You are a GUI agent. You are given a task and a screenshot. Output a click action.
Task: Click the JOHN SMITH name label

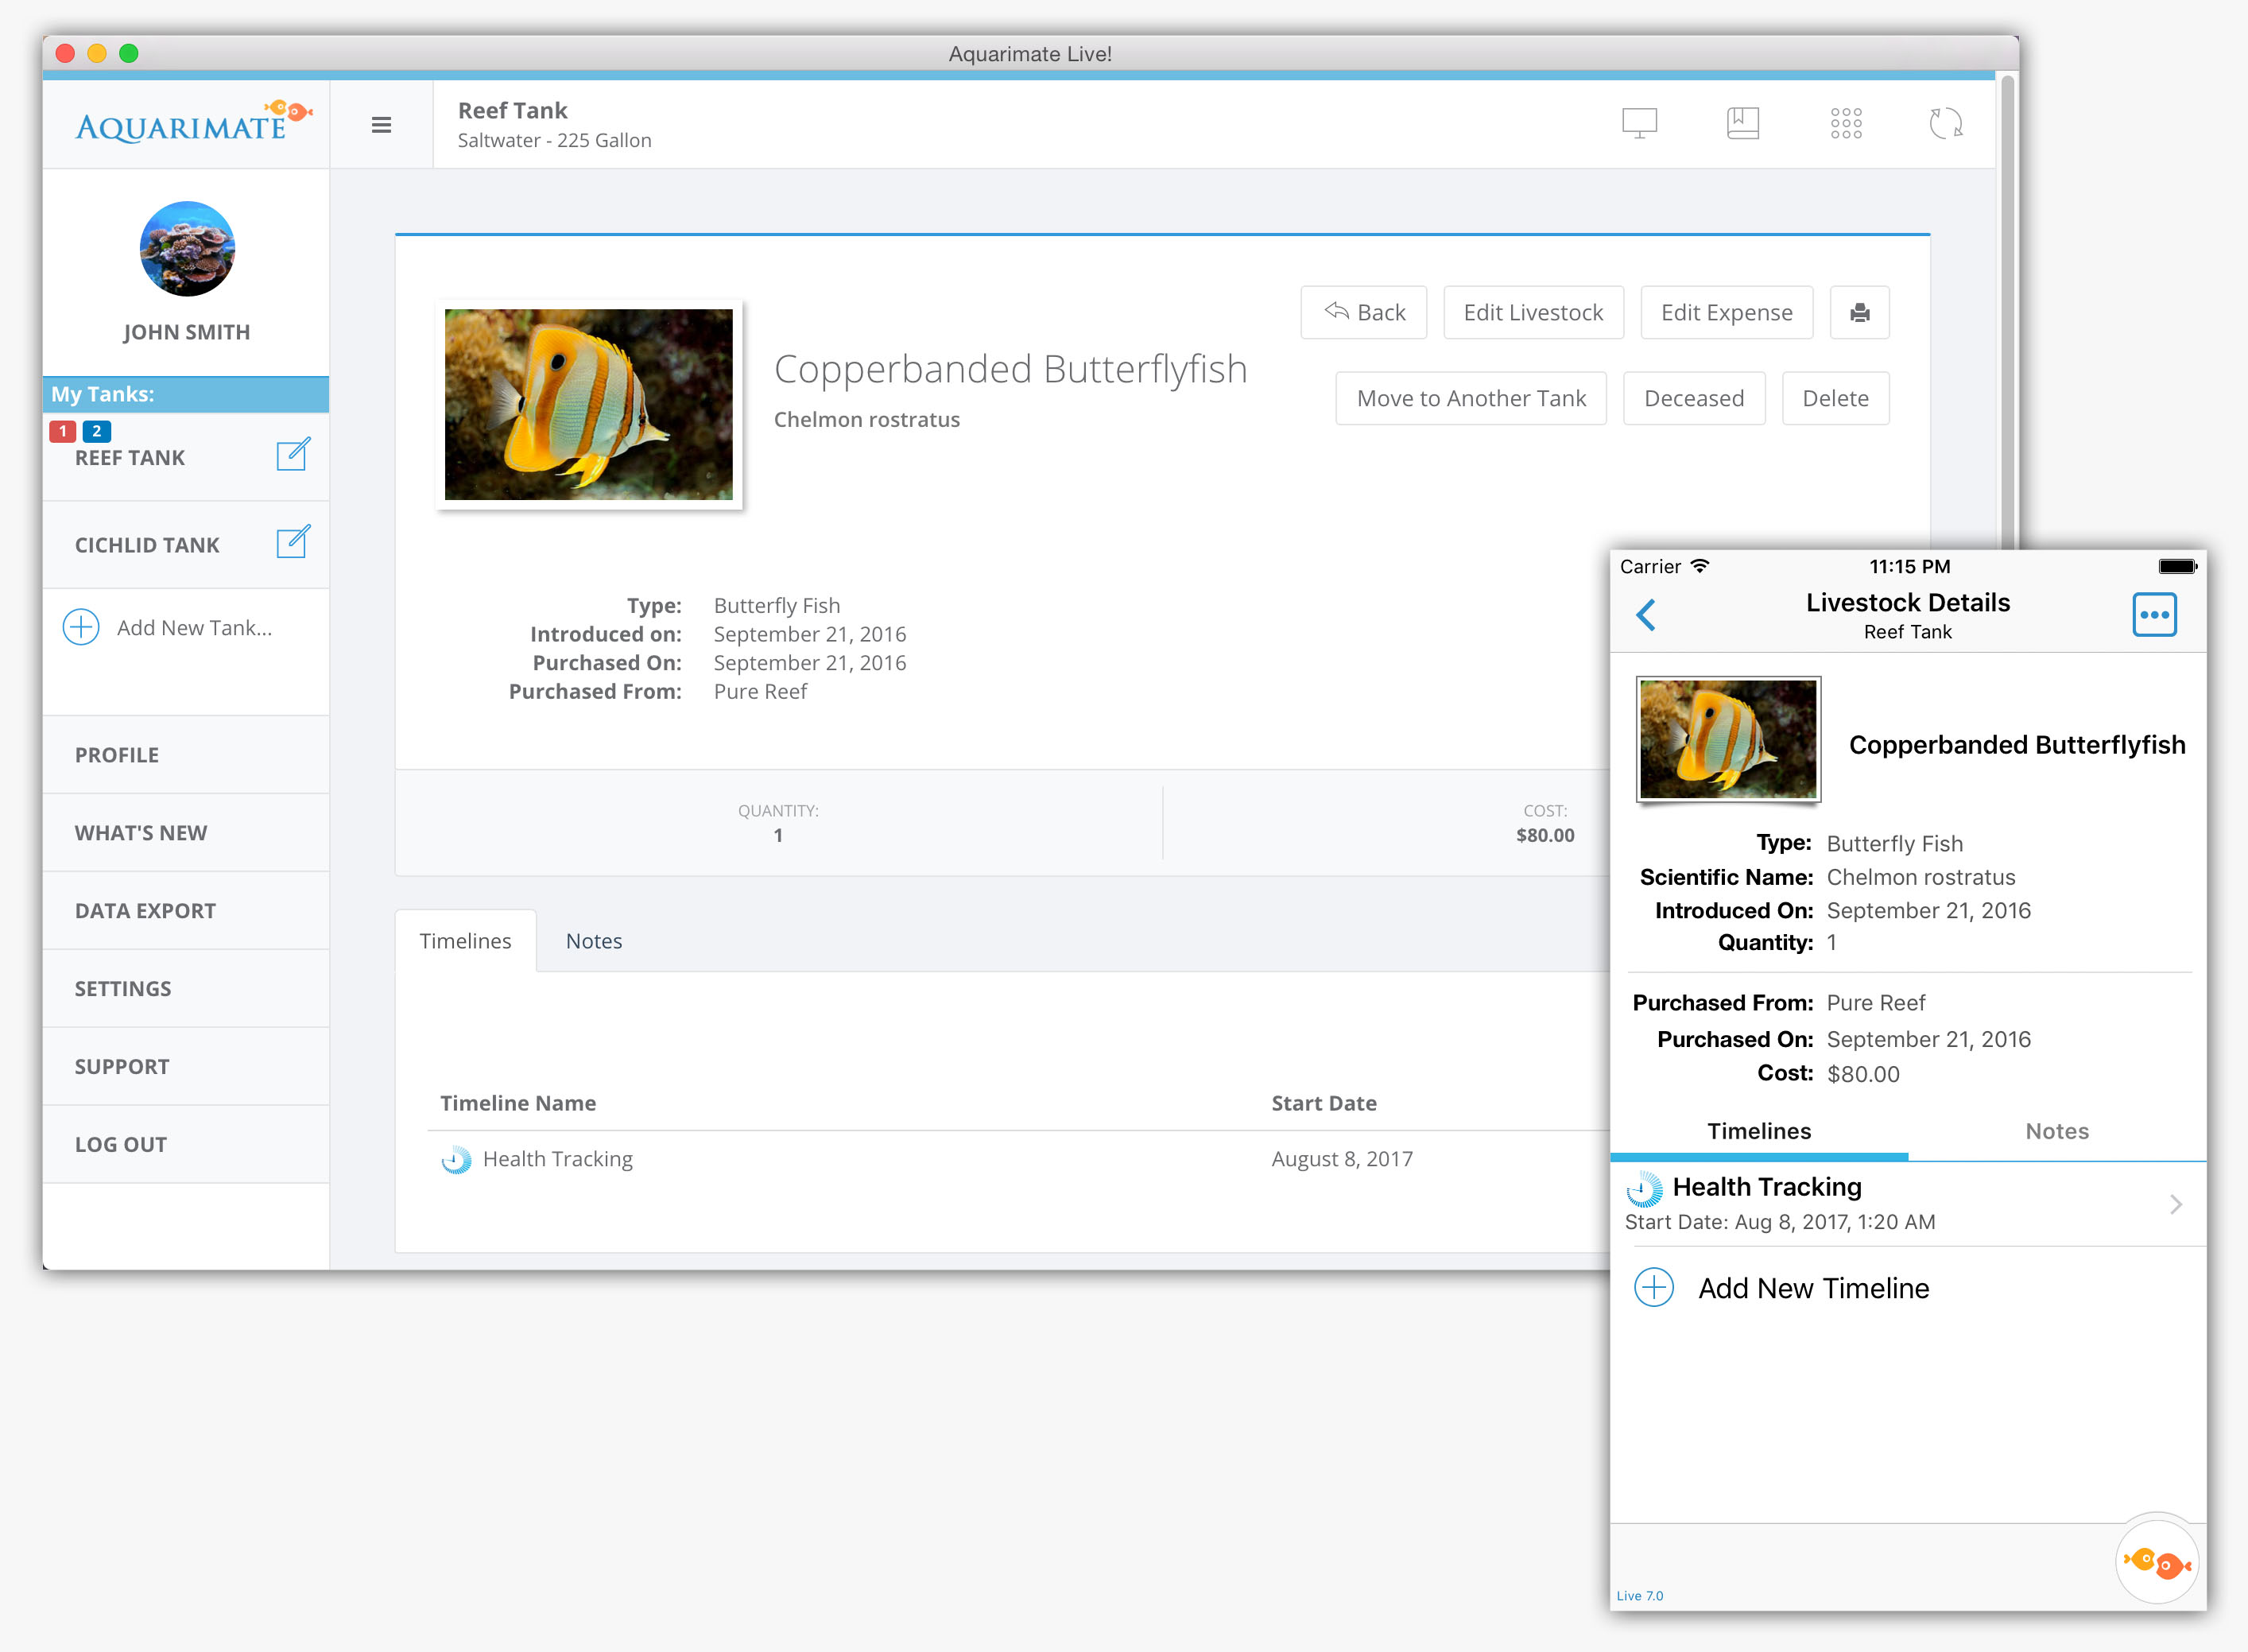point(187,332)
